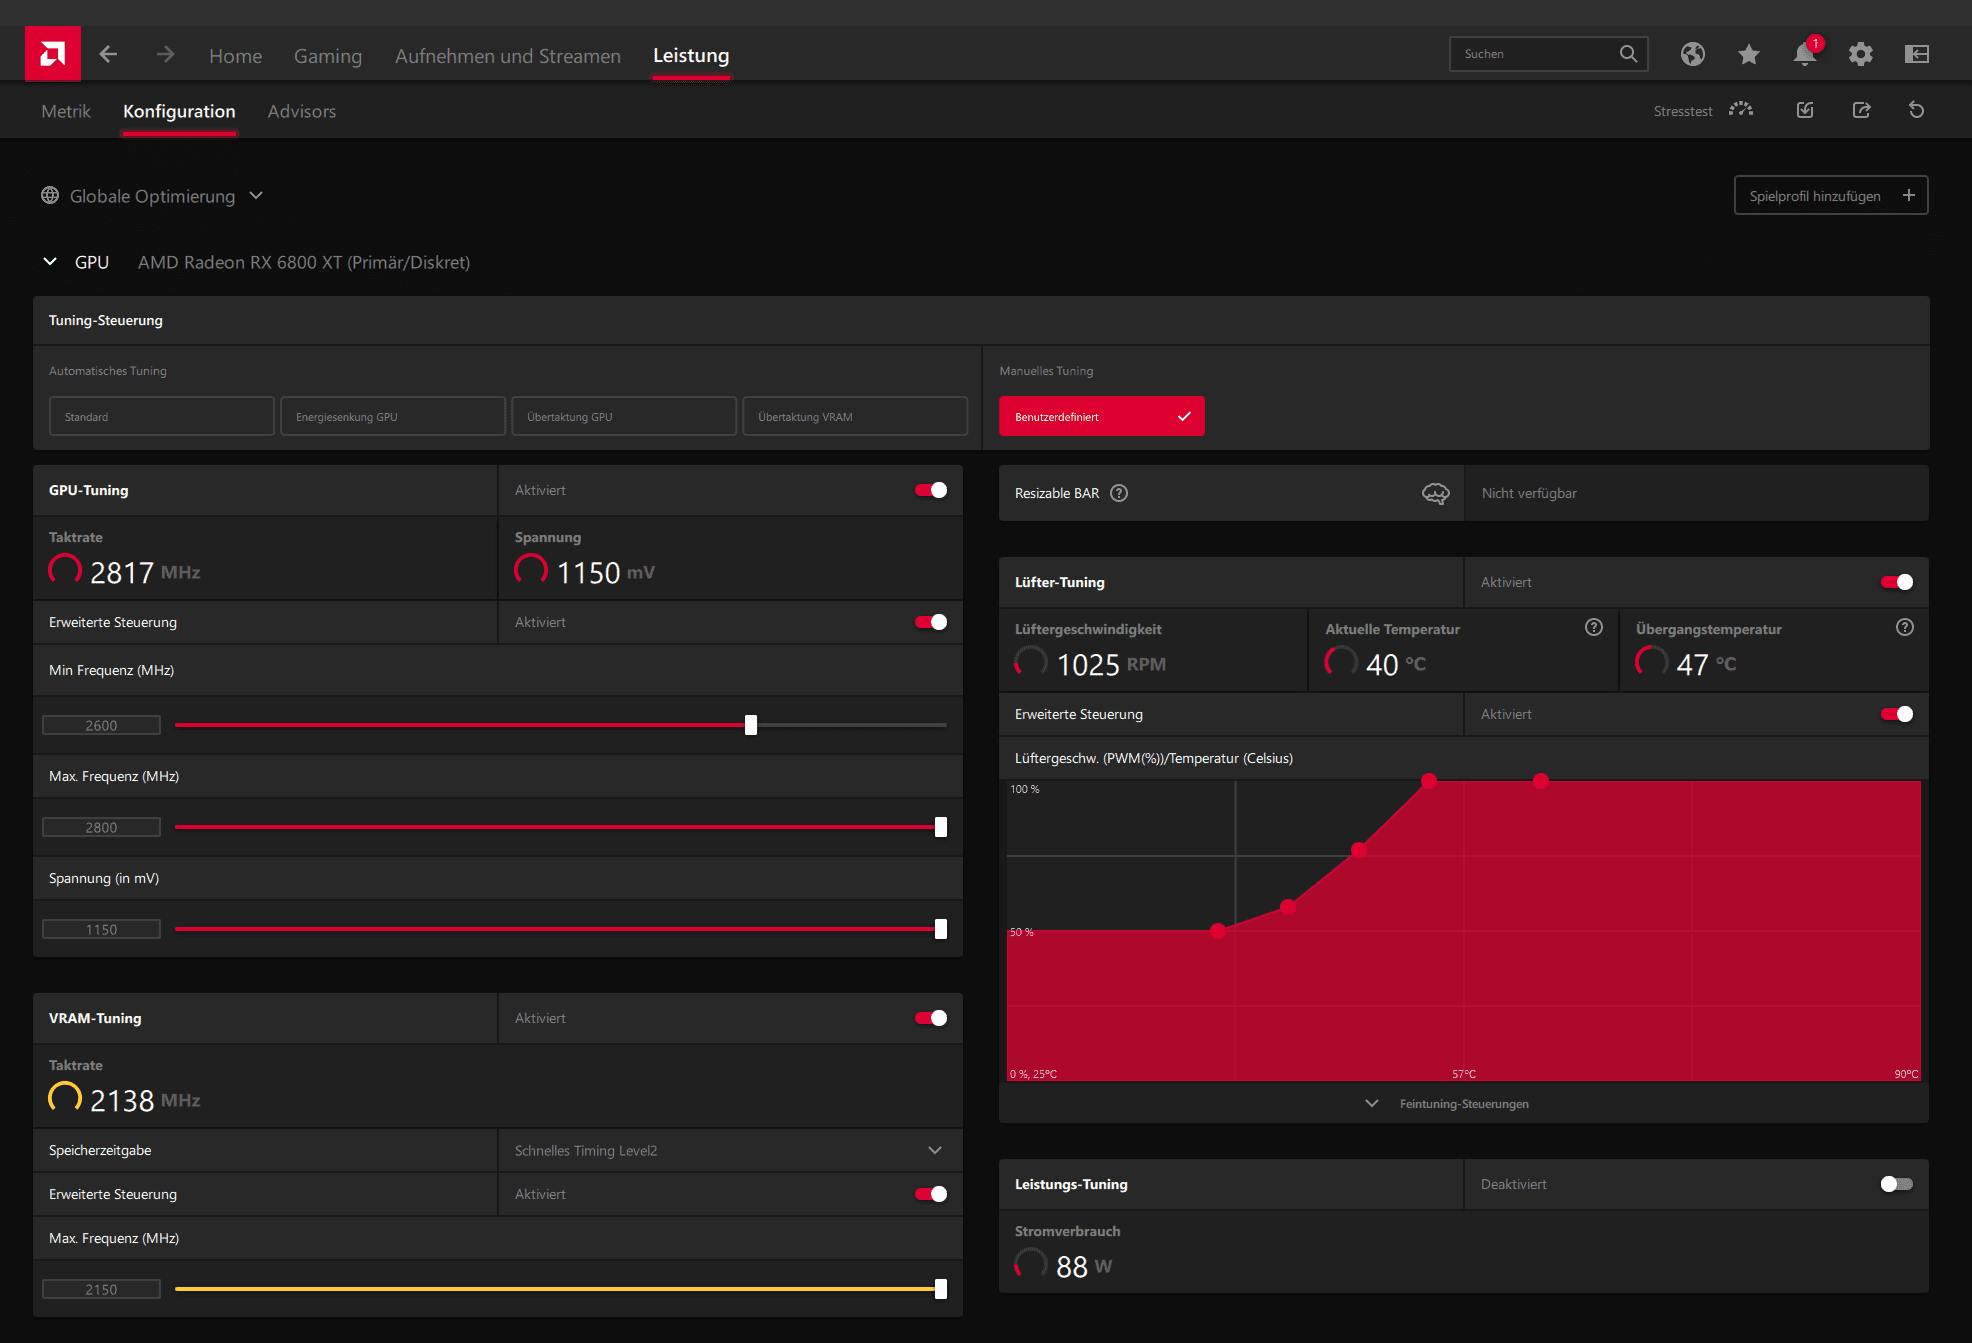Viewport: 1972px width, 1343px height.
Task: Toggle VRAM Erweiterte Steuerung switch
Action: (931, 1194)
